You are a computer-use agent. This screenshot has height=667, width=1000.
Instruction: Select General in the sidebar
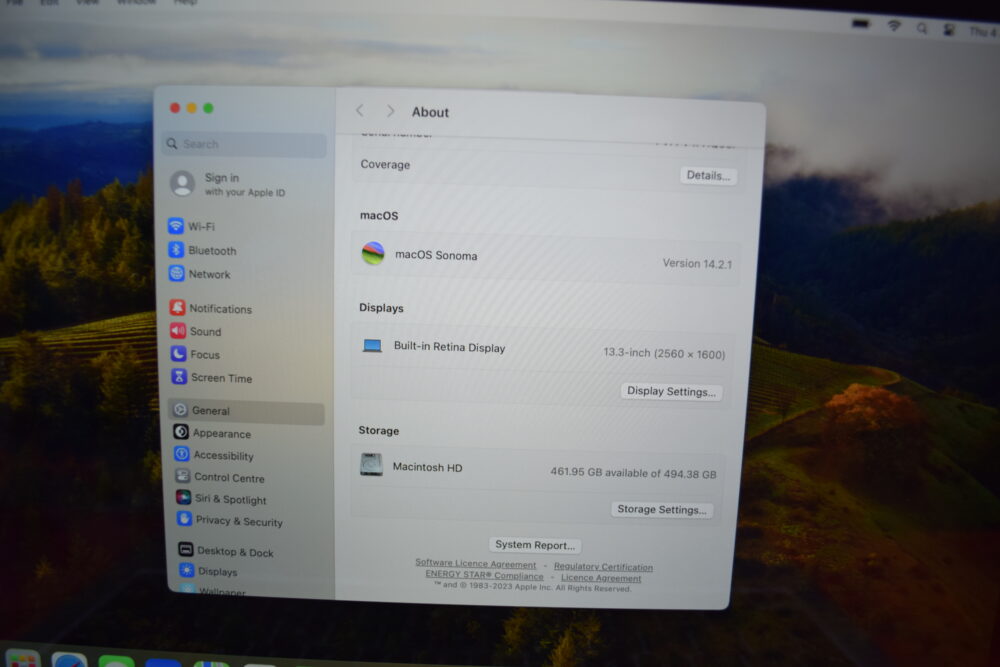[x=246, y=411]
